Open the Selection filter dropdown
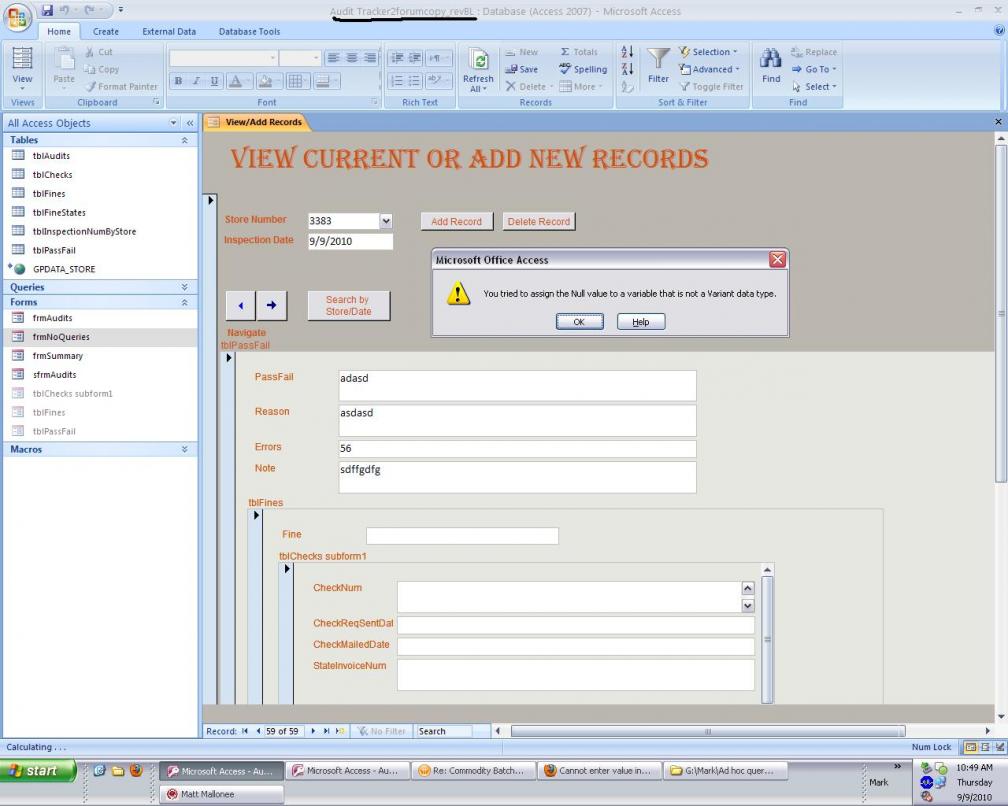The image size is (1008, 806). [x=708, y=52]
